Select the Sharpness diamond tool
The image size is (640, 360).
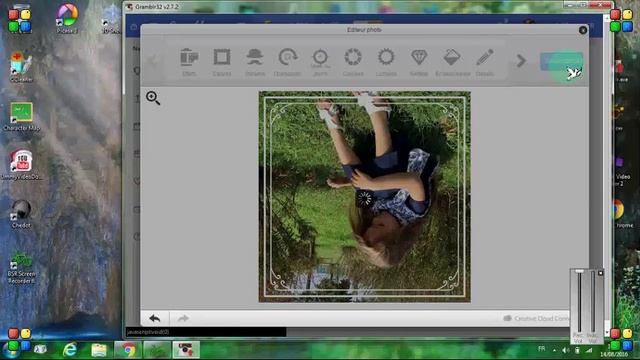click(419, 62)
